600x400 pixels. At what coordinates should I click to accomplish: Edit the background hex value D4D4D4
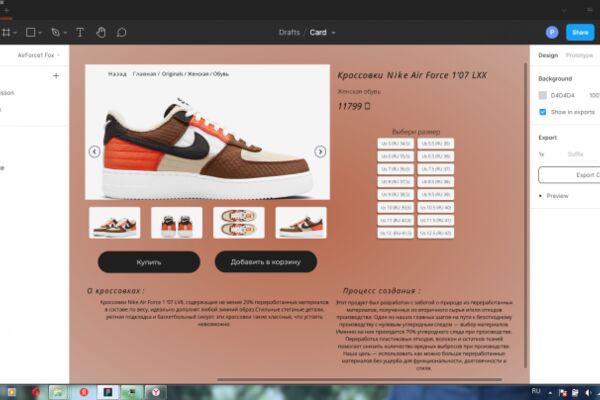pos(562,95)
